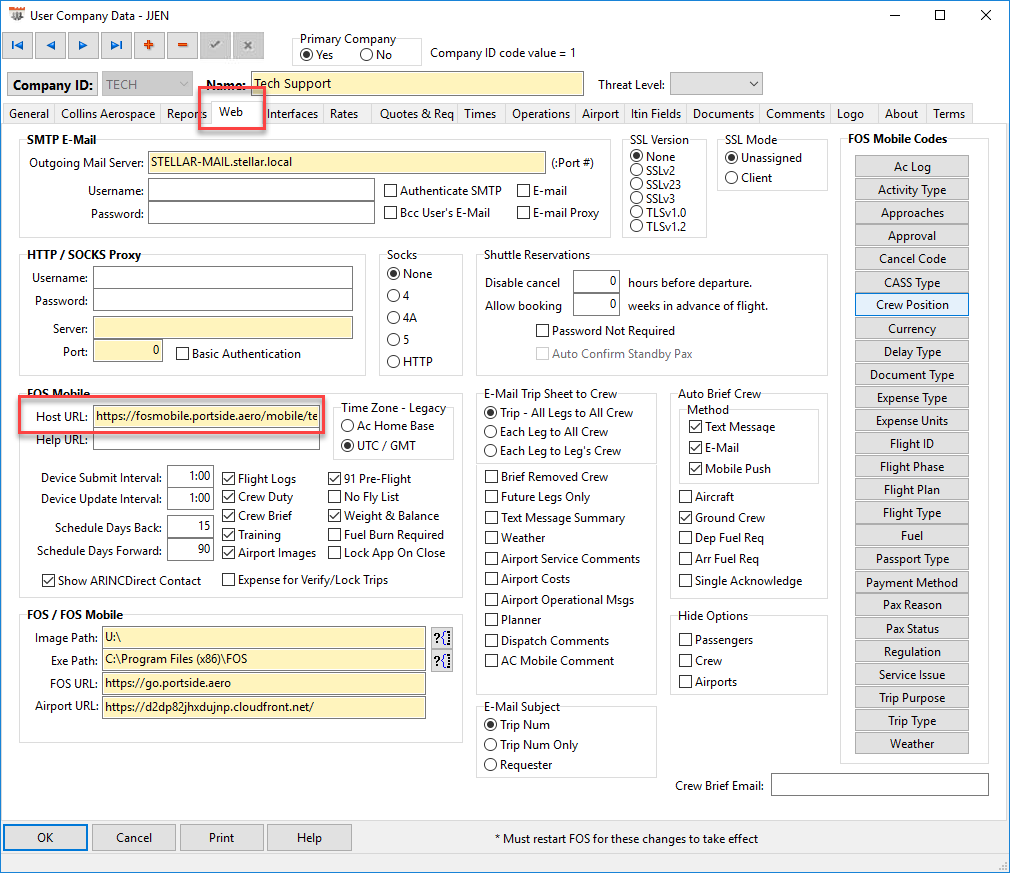Go to next record arrow icon
The width and height of the screenshot is (1010, 873).
pyautogui.click(x=83, y=45)
